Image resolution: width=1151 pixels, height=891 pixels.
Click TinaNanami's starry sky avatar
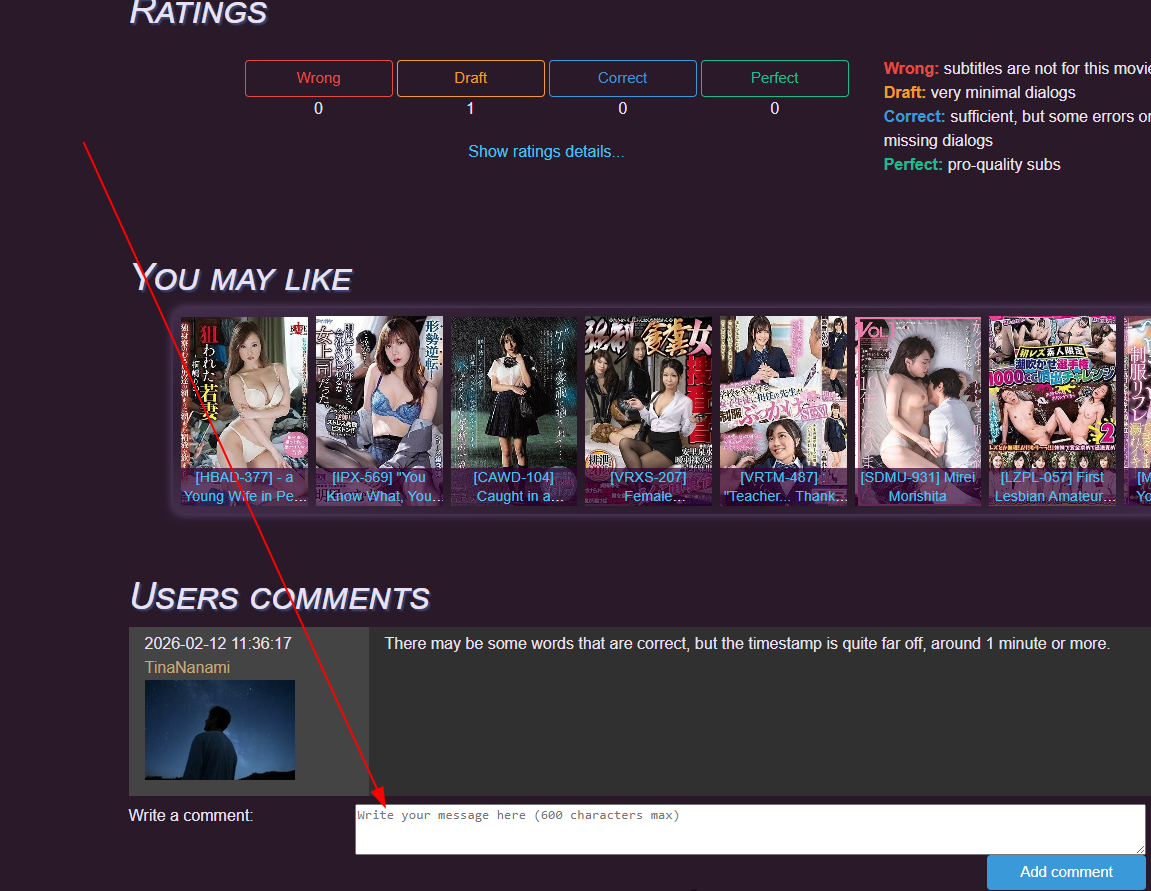click(x=219, y=730)
